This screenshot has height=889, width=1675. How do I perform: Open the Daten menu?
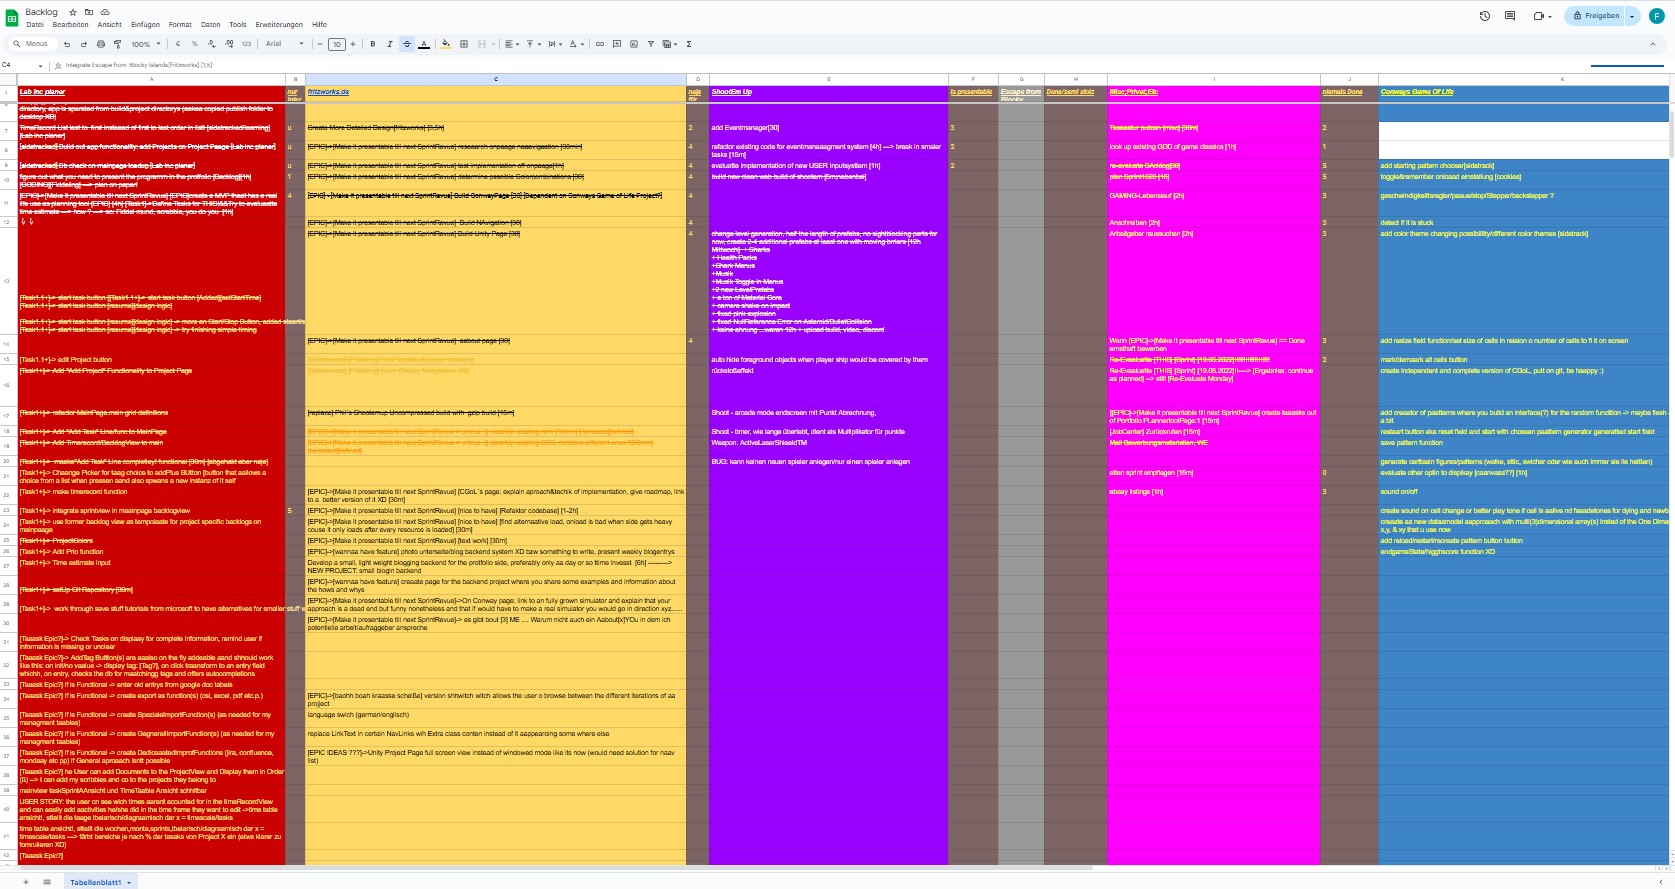coord(211,25)
